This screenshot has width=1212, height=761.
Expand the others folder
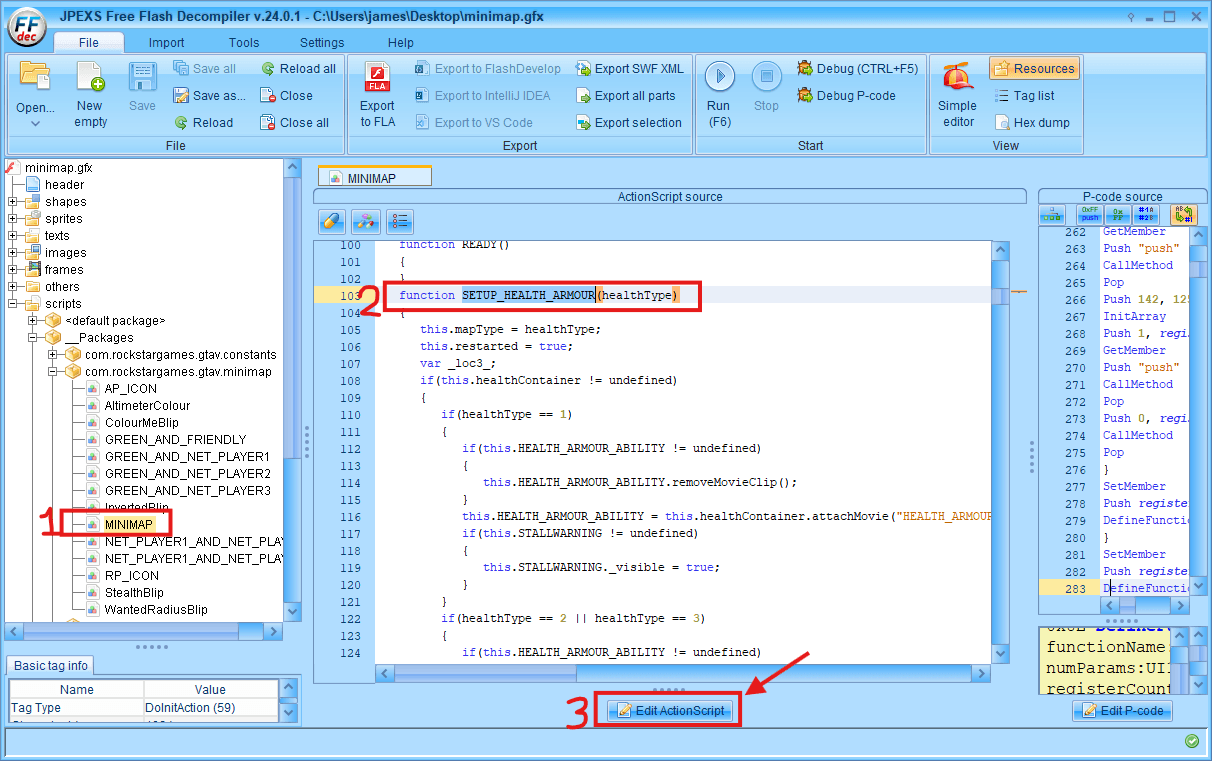pos(14,287)
